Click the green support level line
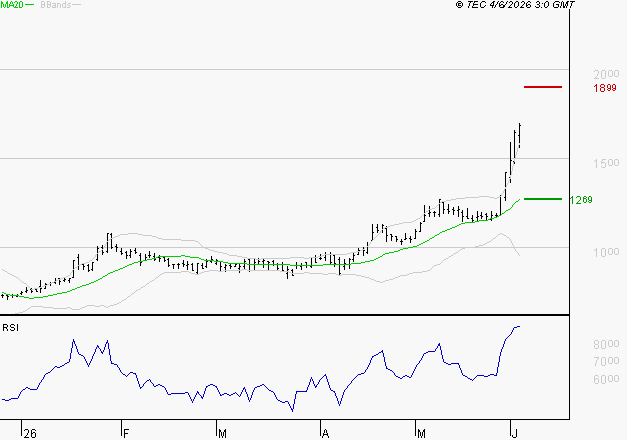 [543, 199]
